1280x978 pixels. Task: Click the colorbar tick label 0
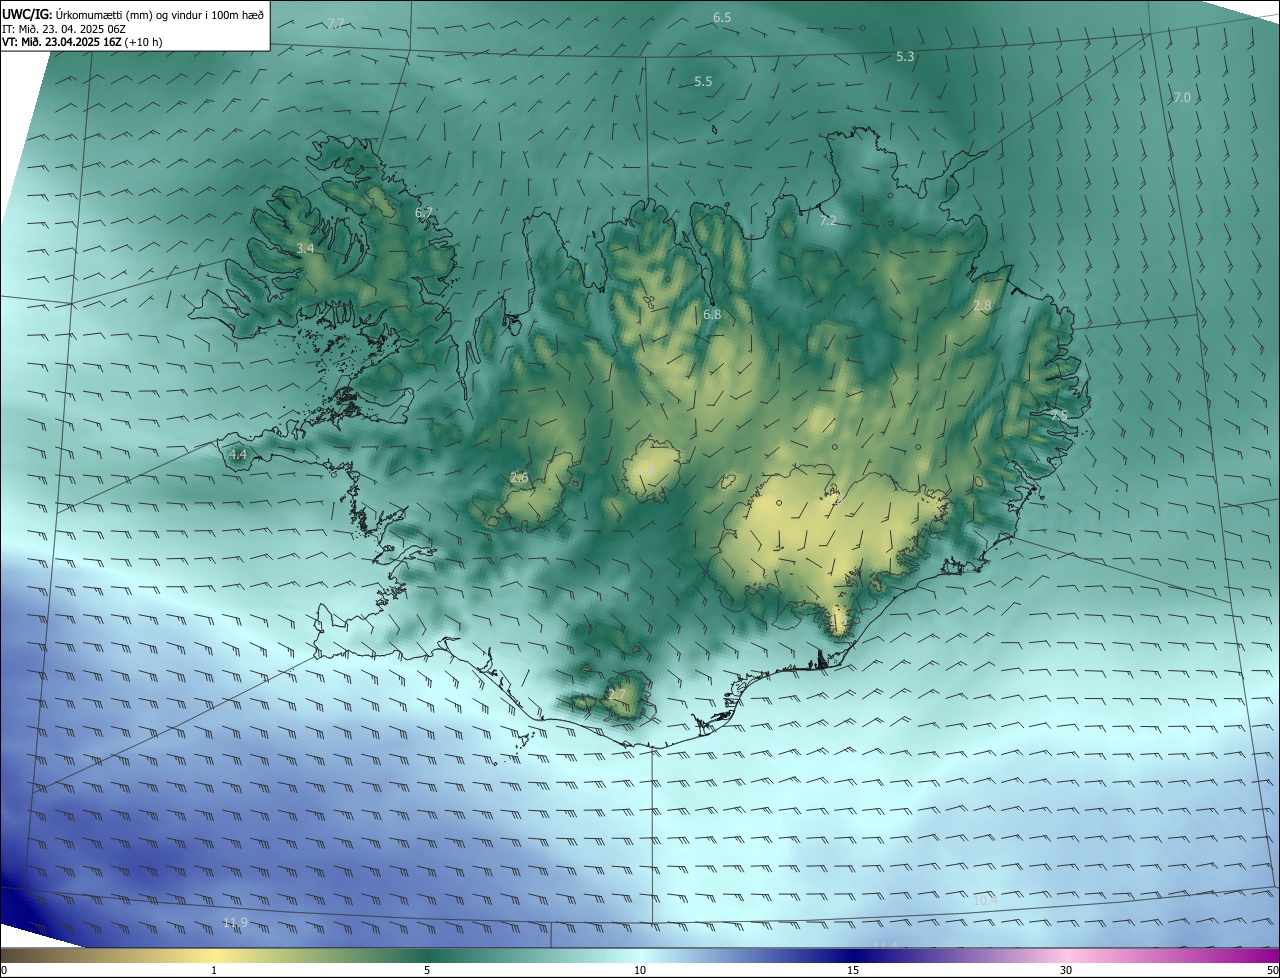pyautogui.click(x=4, y=970)
